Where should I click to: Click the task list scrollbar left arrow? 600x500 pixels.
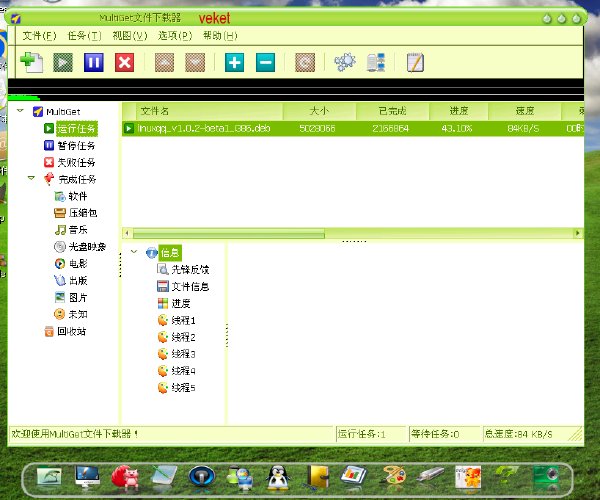127,233
